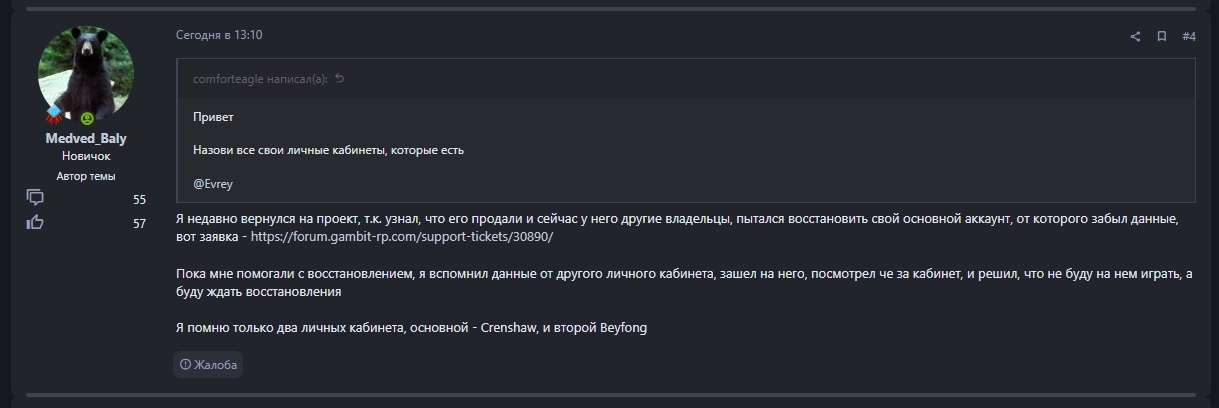This screenshot has width=1219, height=408.
Task: Click the 'Автор темы' label
Action: (x=86, y=176)
